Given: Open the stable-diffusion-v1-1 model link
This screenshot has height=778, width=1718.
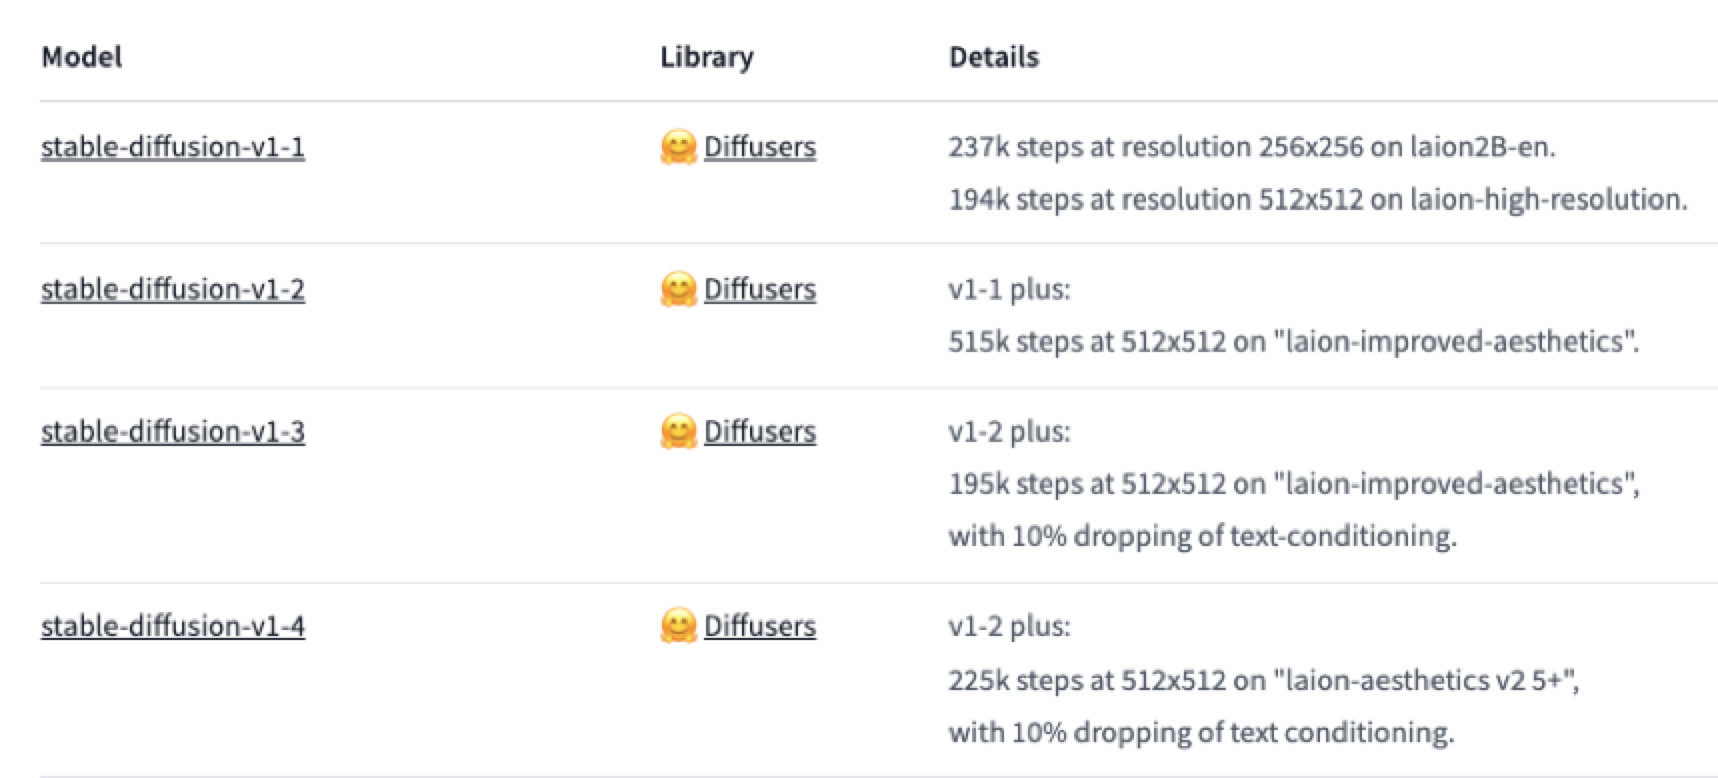Looking at the screenshot, I should point(173,147).
